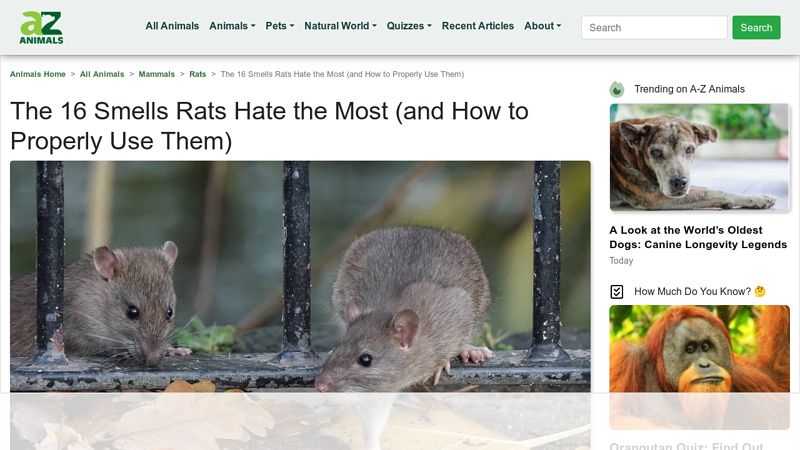Expand the About dropdown menu
The image size is (800, 450).
542,26
